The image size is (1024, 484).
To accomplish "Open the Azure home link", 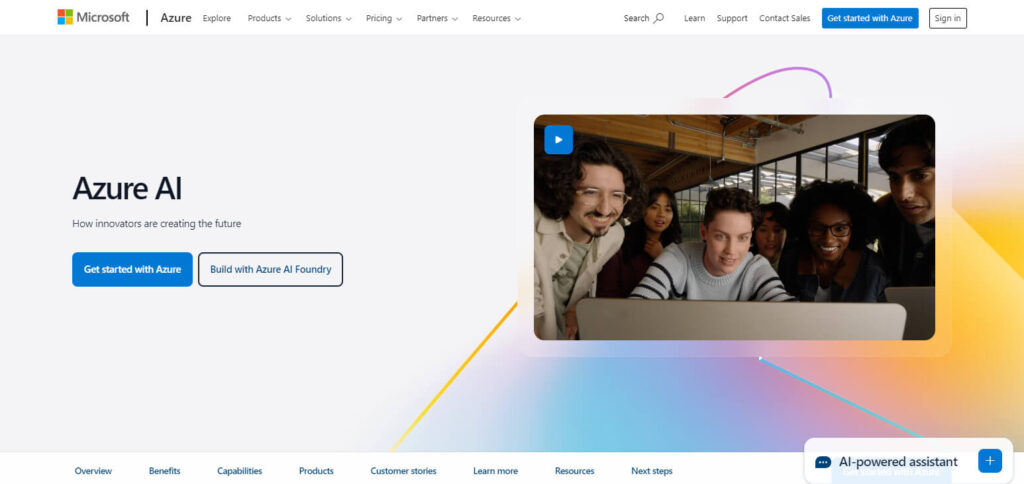I will 176,18.
